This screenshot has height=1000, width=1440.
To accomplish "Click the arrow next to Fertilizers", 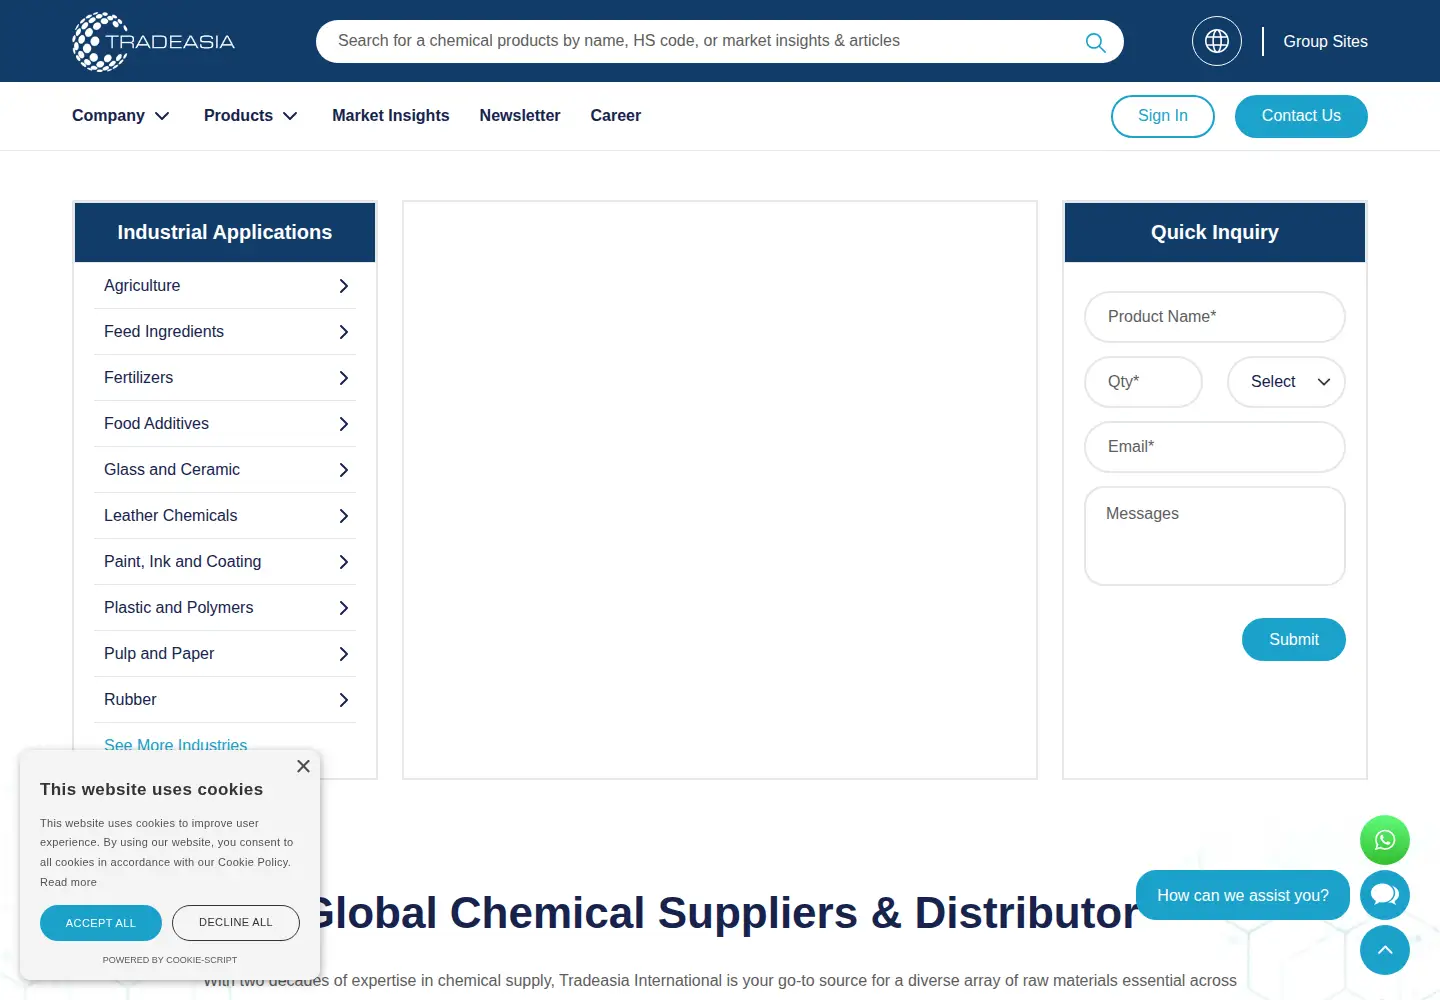I will pos(343,378).
